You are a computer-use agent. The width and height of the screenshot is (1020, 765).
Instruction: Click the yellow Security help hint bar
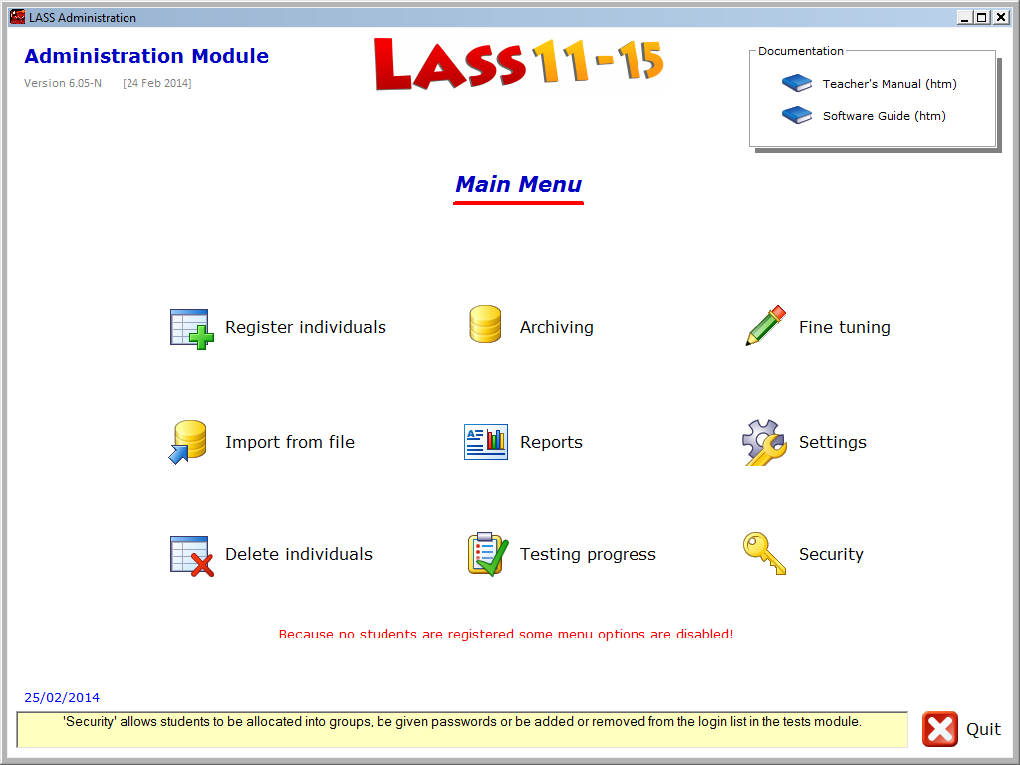(462, 729)
